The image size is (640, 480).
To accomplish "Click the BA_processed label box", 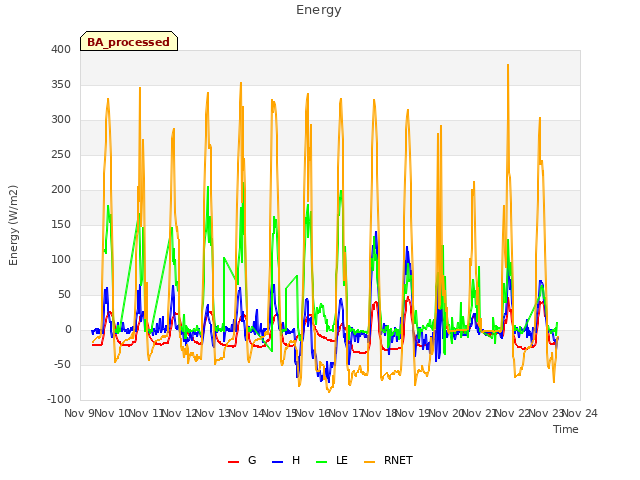I will click(129, 41).
